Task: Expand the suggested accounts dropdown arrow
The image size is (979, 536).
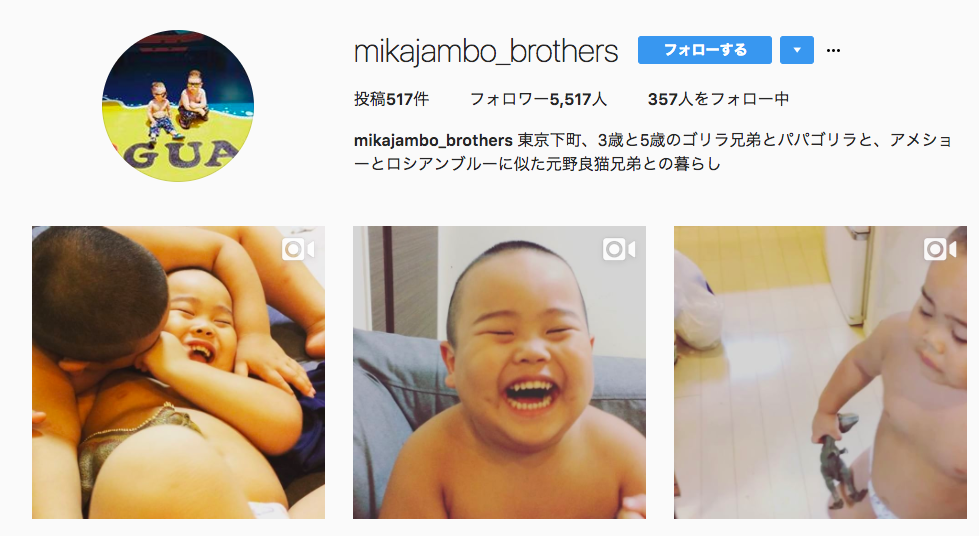Action: click(797, 50)
